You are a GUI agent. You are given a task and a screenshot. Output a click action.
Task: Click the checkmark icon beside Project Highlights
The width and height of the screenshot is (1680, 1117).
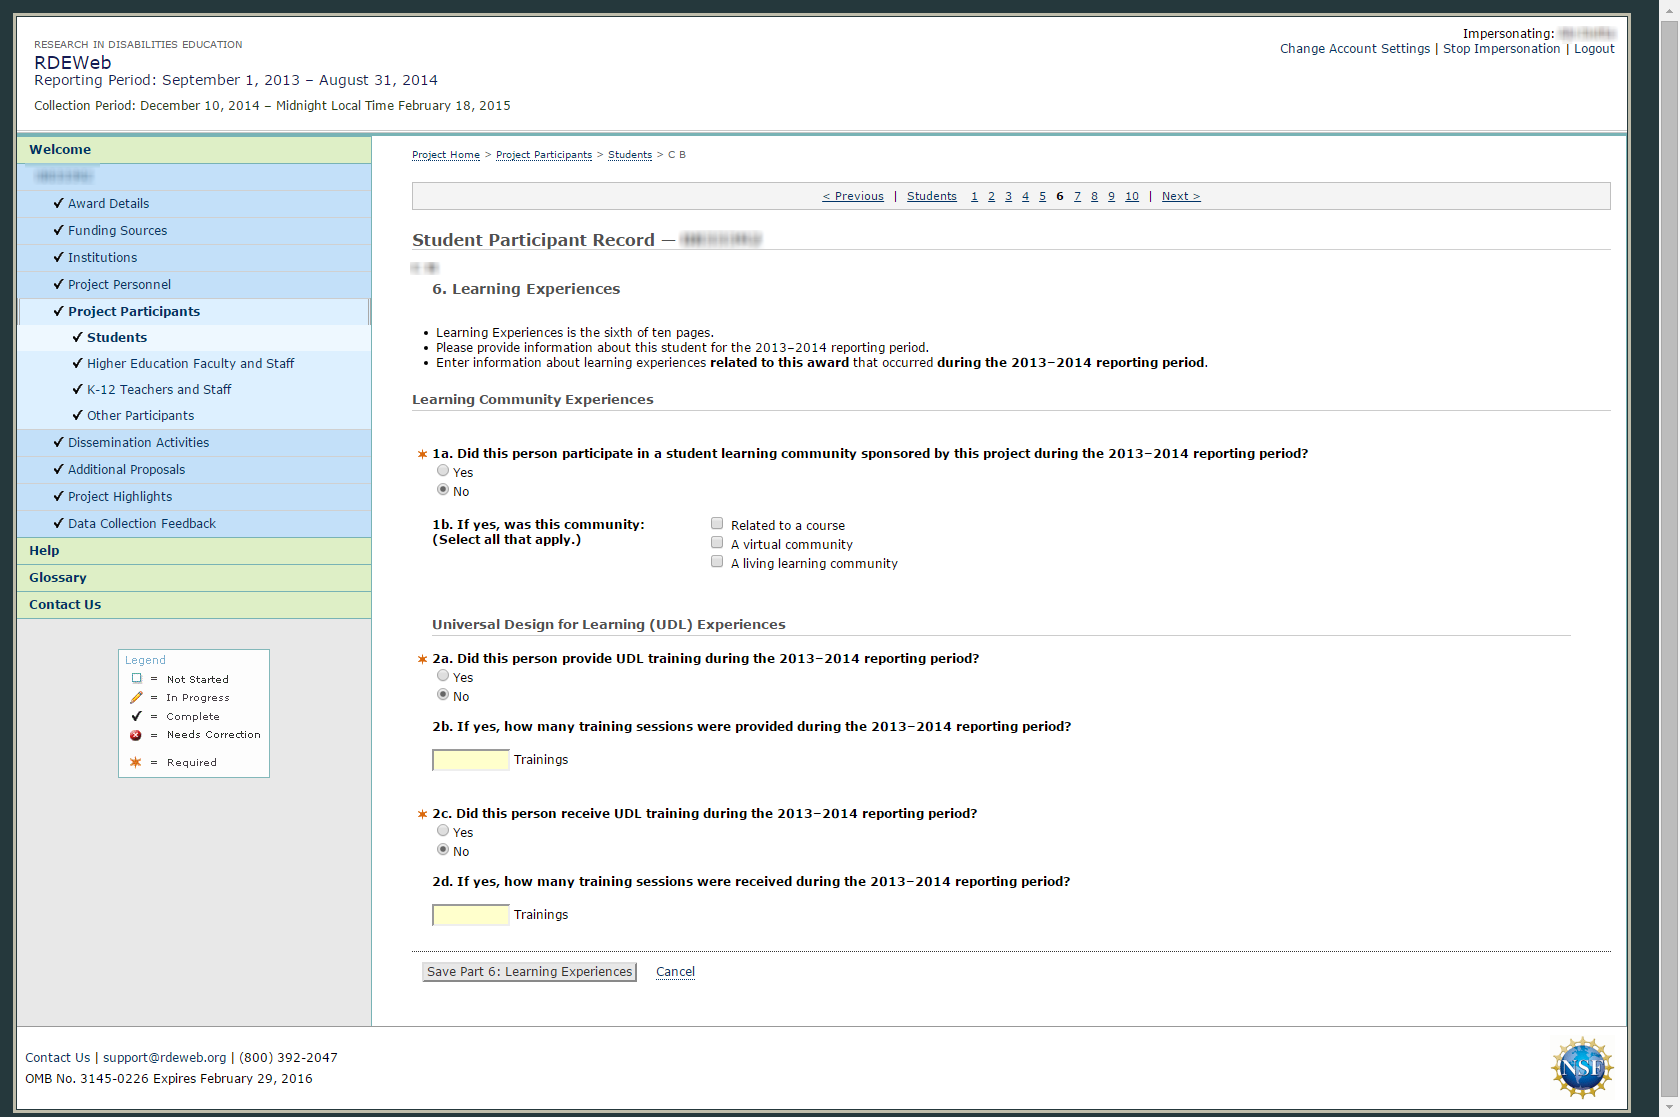[58, 496]
